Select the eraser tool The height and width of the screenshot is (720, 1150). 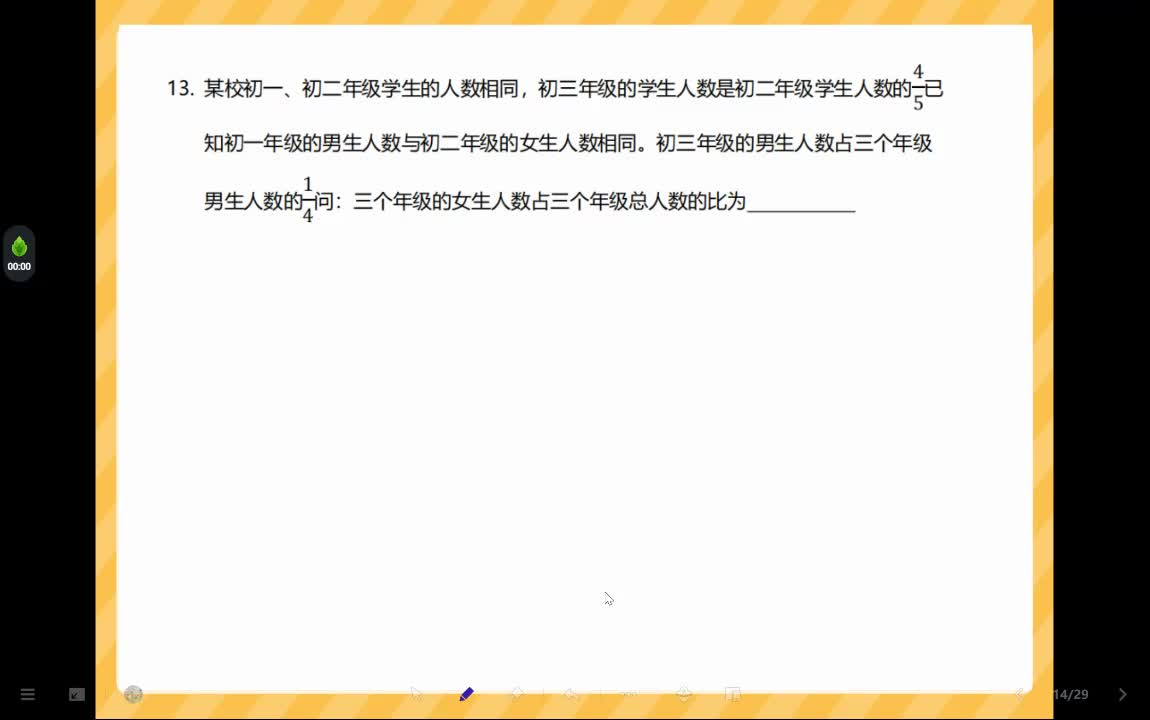point(517,694)
